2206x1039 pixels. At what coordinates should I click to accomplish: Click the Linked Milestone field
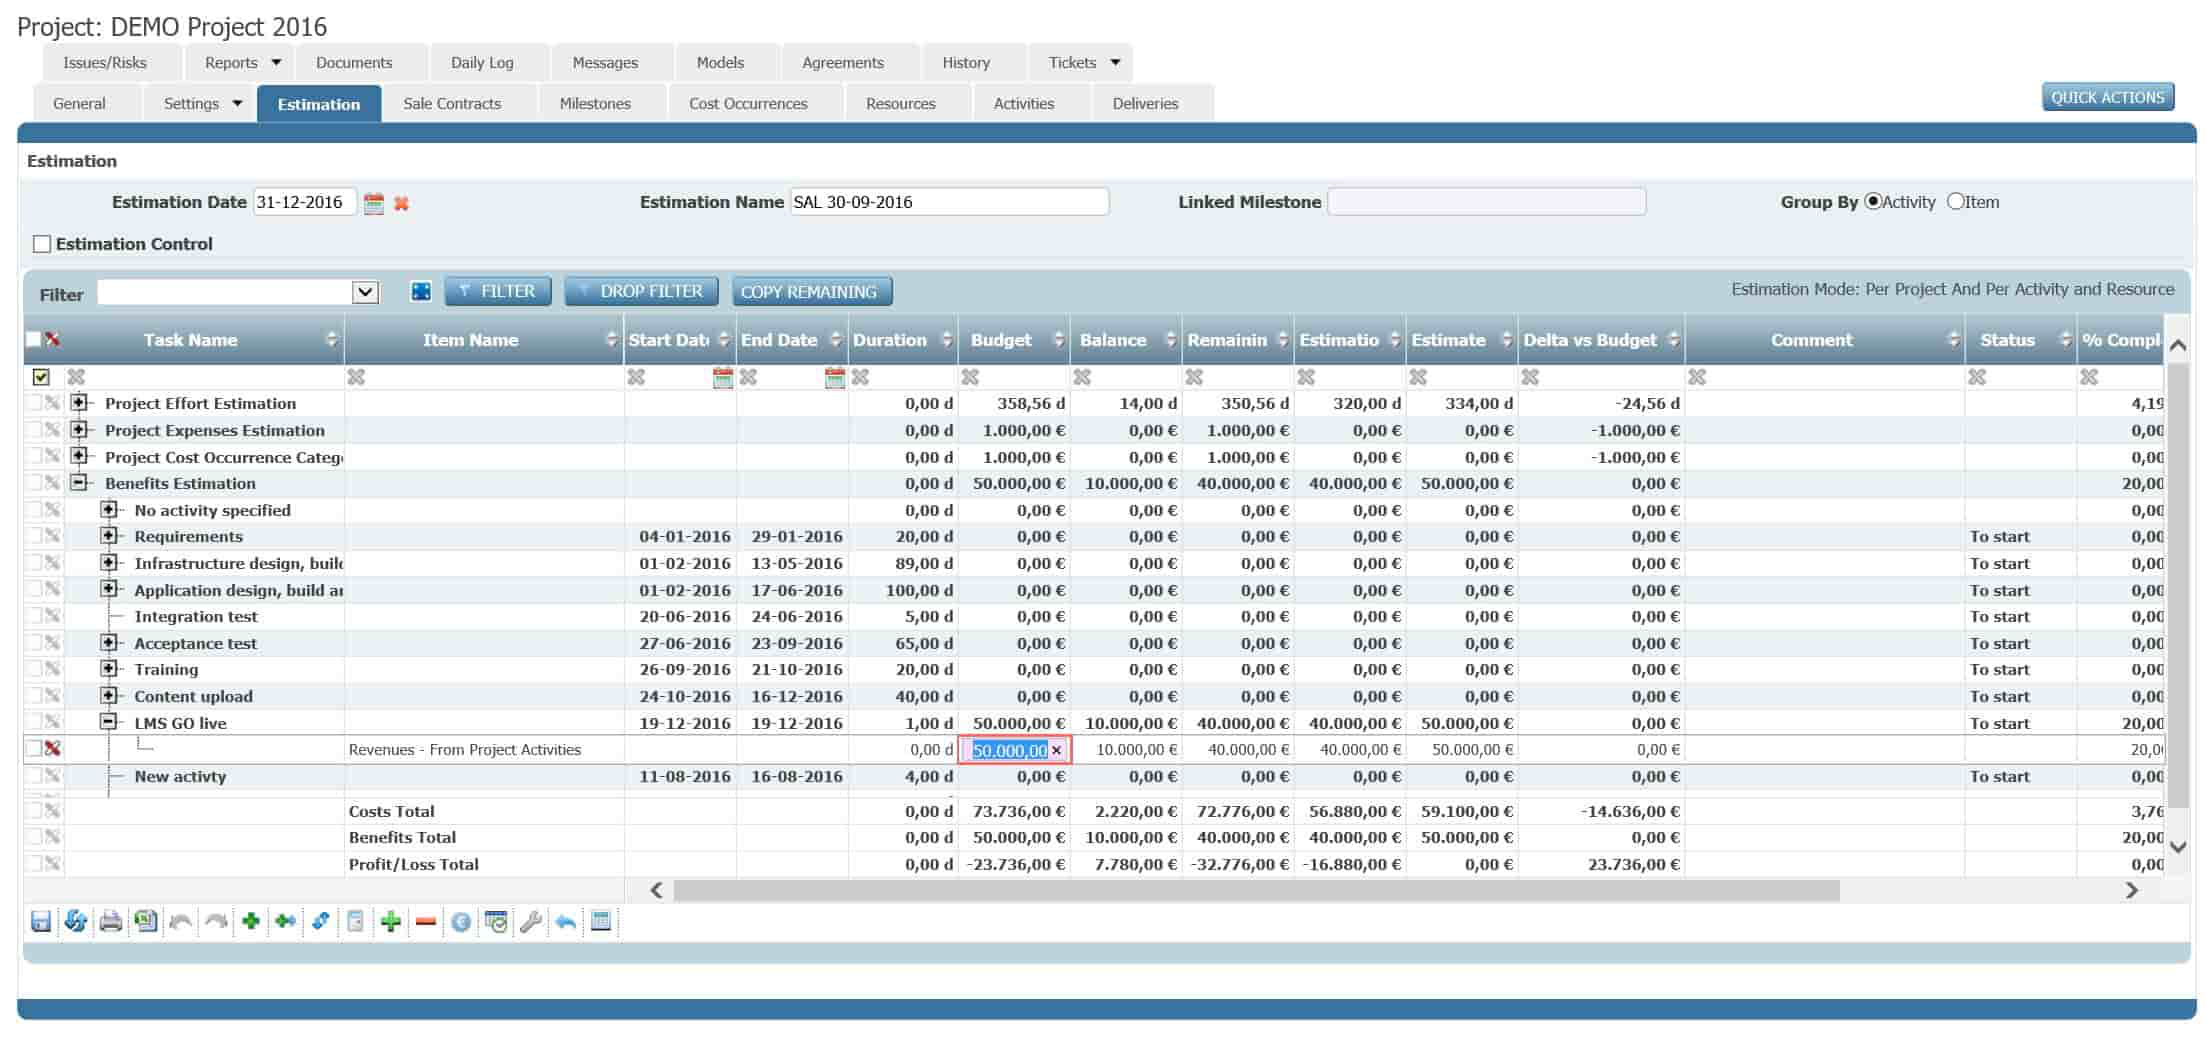(1486, 202)
